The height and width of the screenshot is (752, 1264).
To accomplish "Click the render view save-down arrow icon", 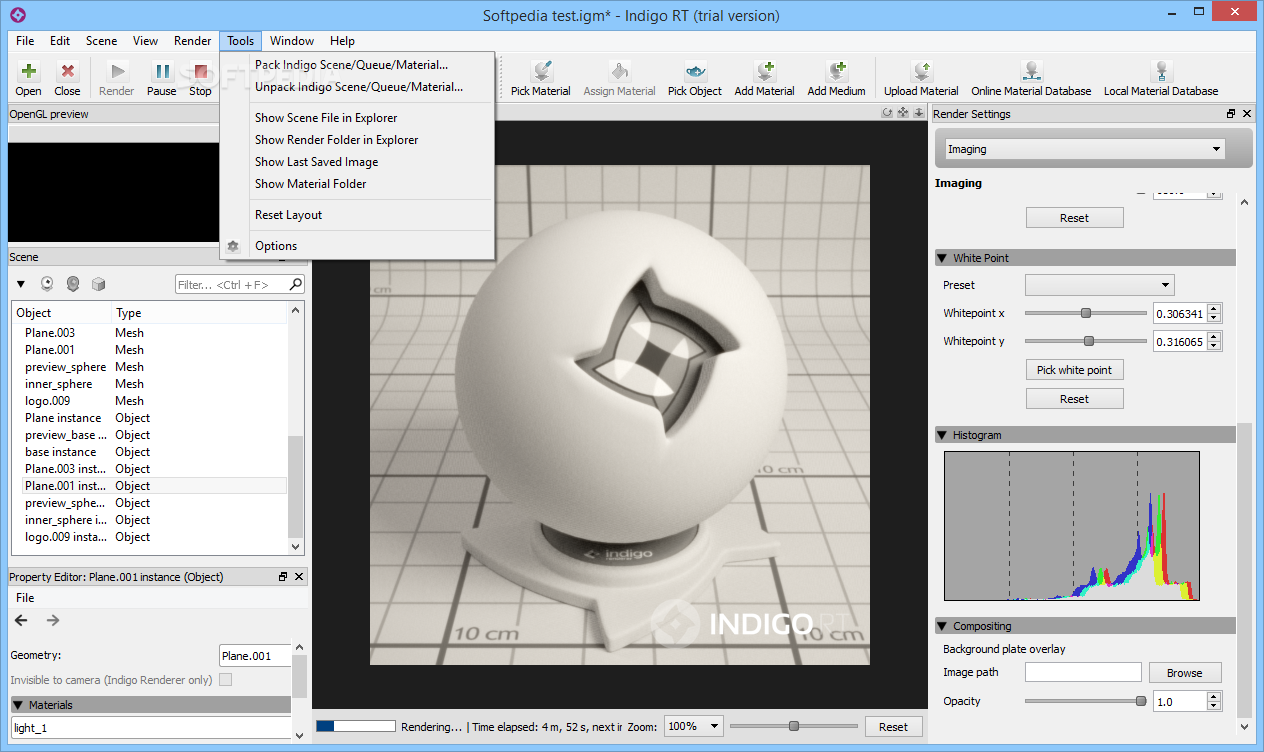I will pos(918,114).
